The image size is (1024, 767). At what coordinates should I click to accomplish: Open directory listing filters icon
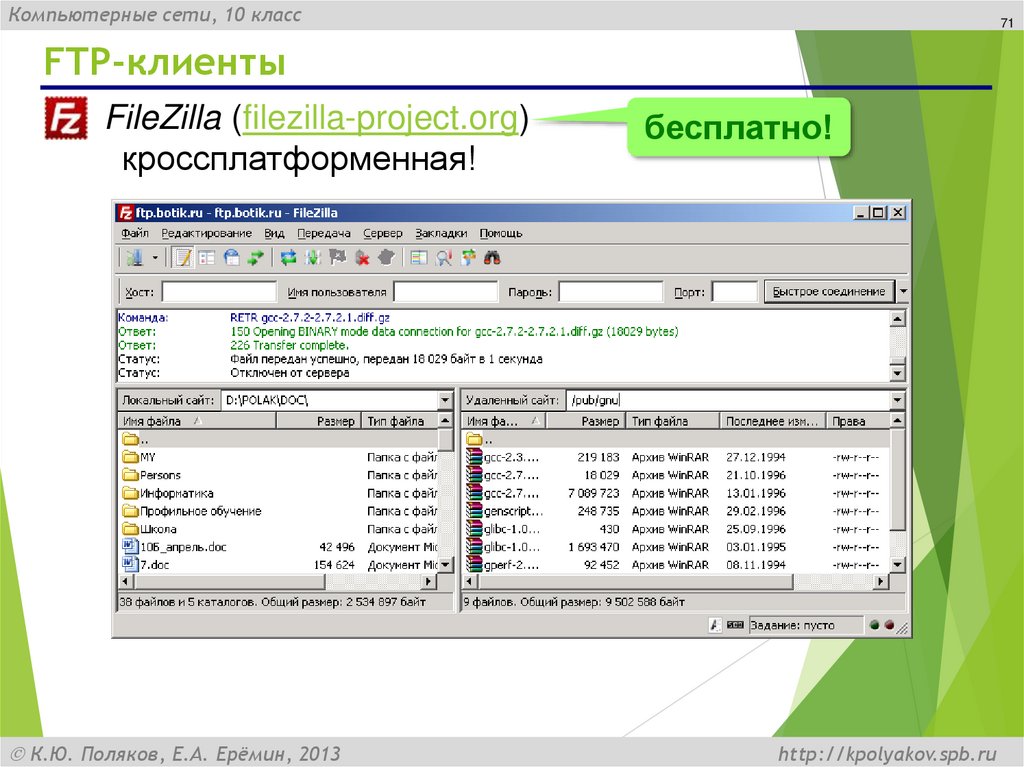coord(419,258)
